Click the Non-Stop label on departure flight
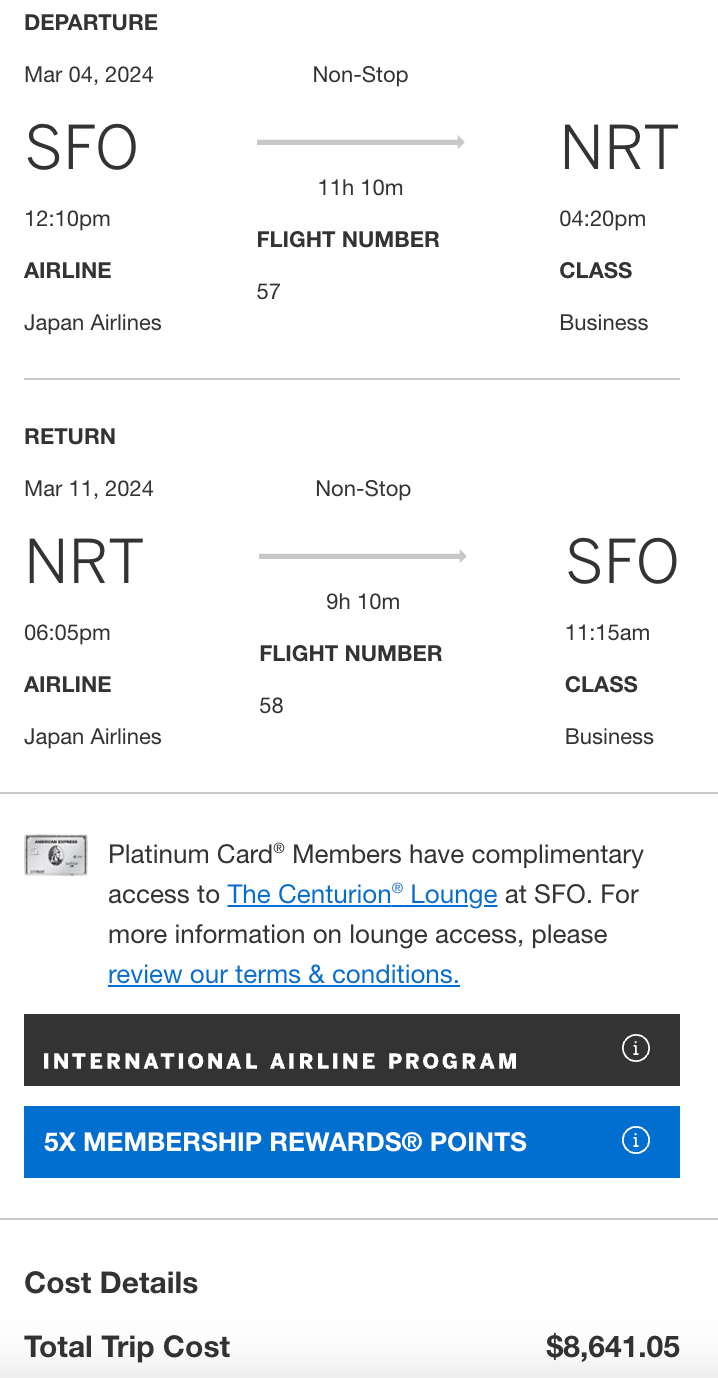 click(360, 74)
